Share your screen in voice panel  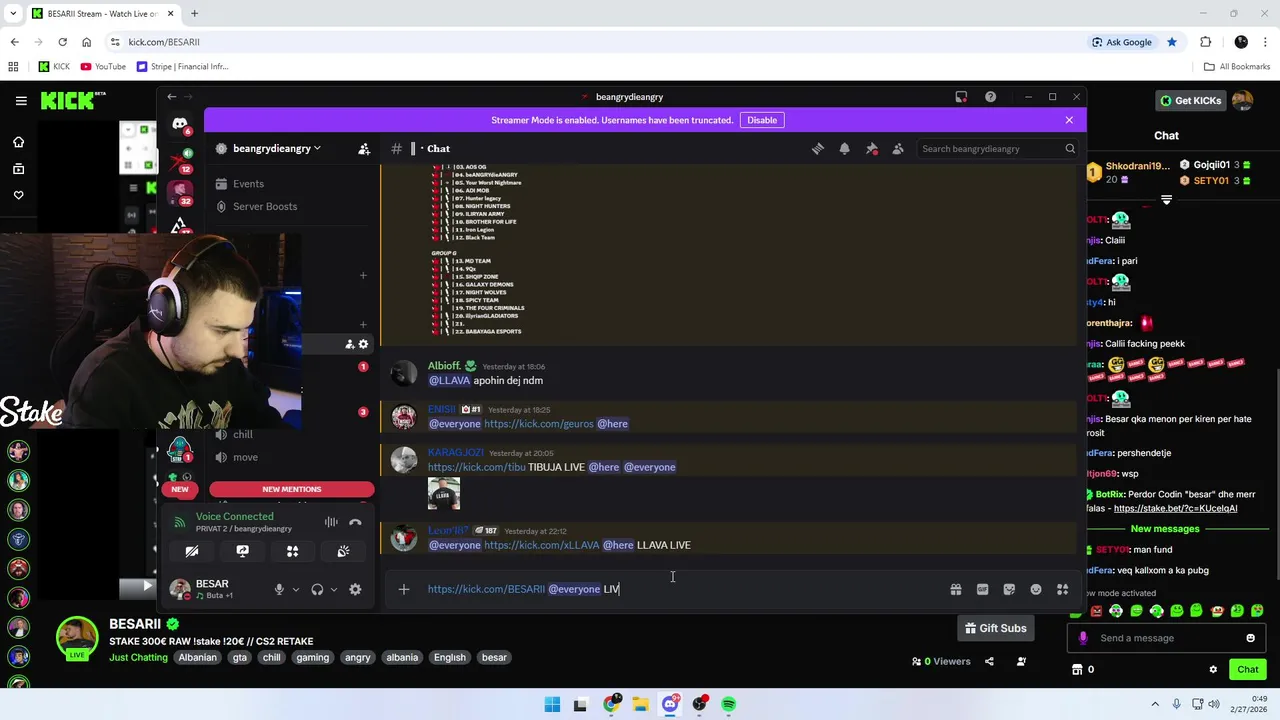point(242,551)
